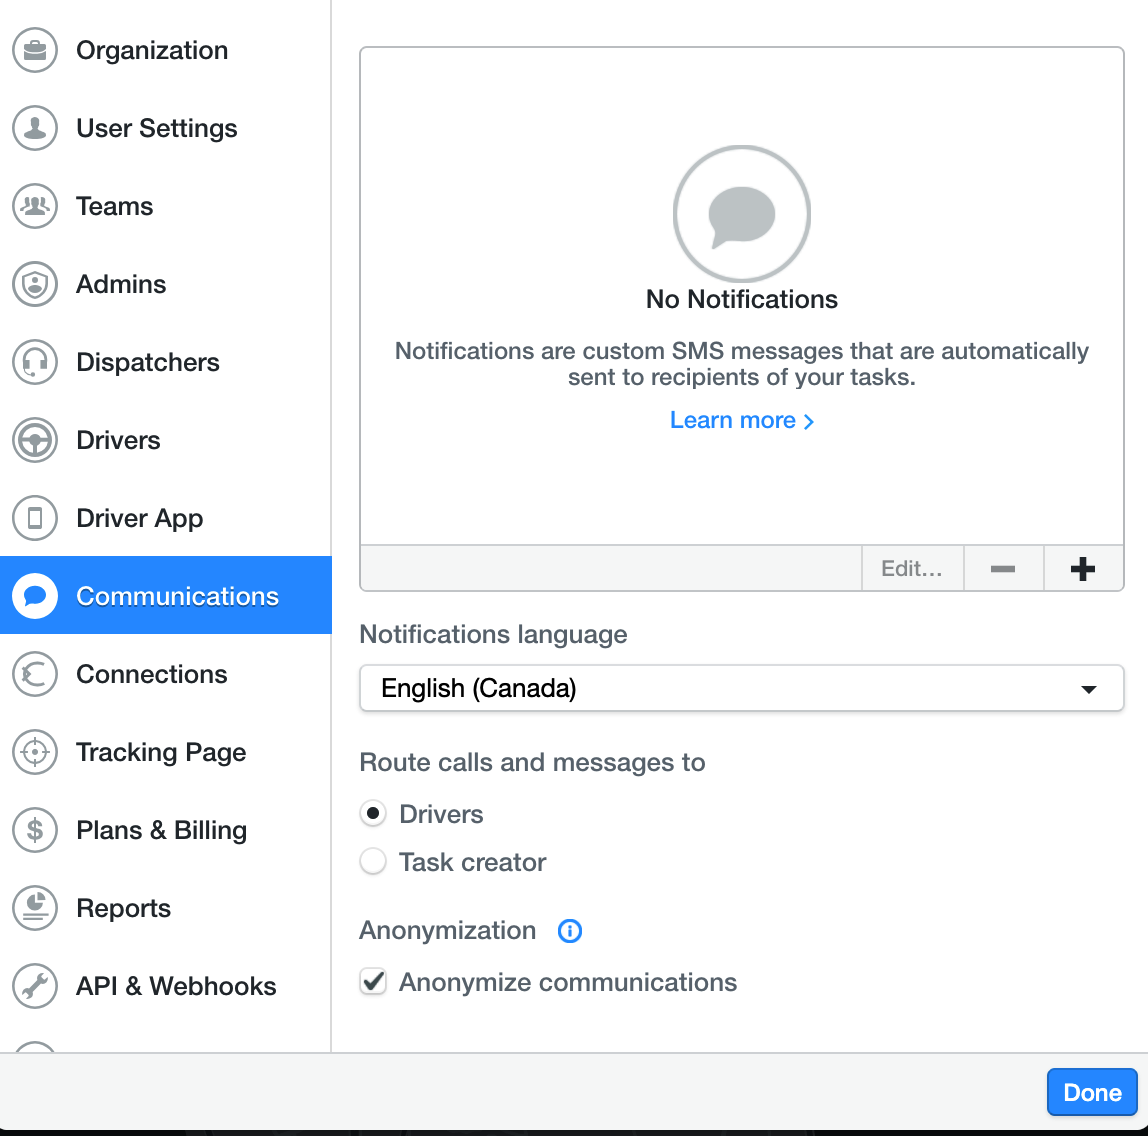This screenshot has width=1148, height=1136.
Task: Click the Plans & Billing dollar icon
Action: coord(34,830)
